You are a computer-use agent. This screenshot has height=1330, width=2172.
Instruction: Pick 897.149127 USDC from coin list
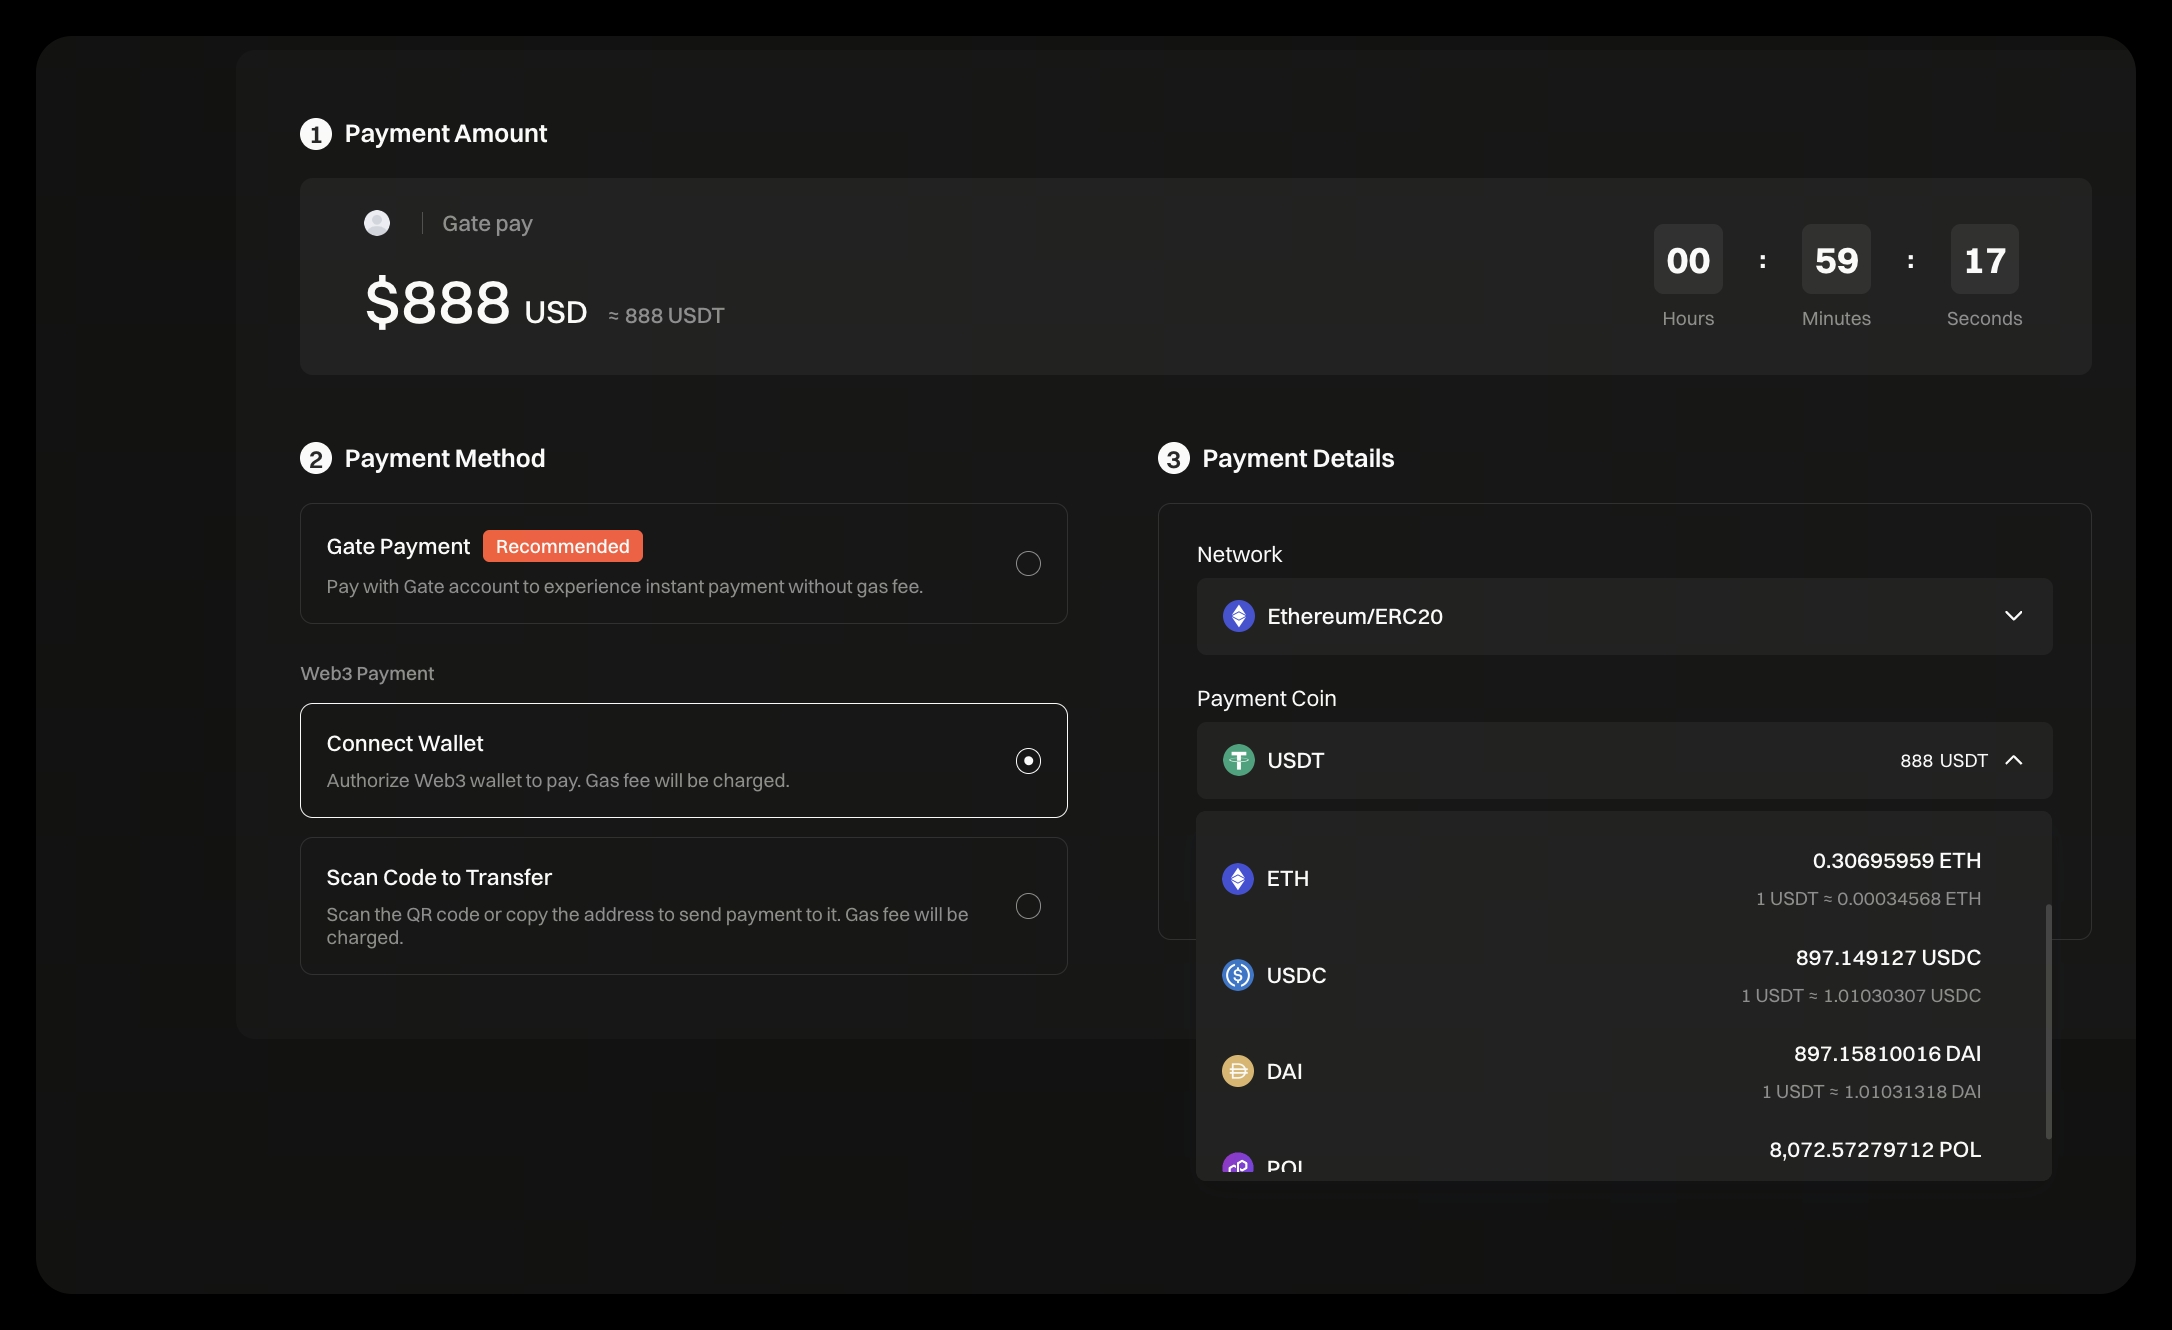pos(1887,958)
